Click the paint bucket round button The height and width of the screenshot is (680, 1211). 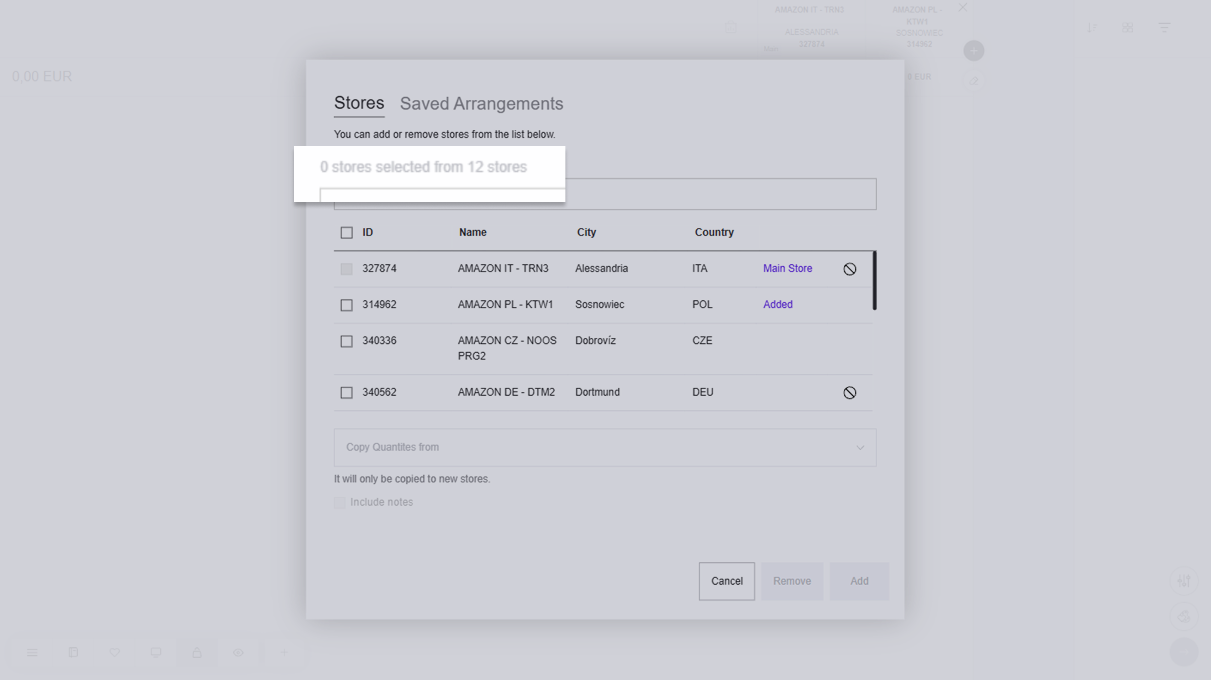point(1184,616)
